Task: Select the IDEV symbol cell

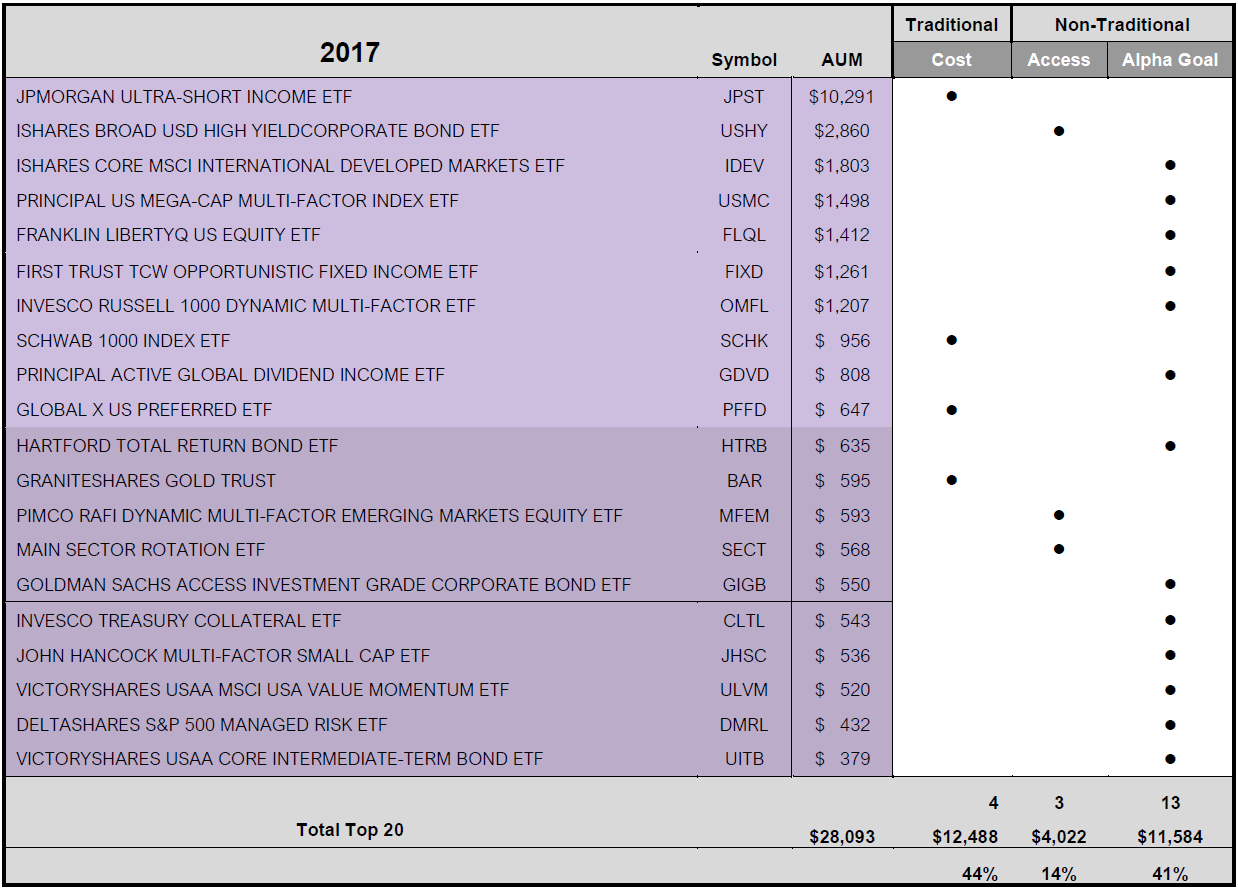Action: tap(744, 166)
